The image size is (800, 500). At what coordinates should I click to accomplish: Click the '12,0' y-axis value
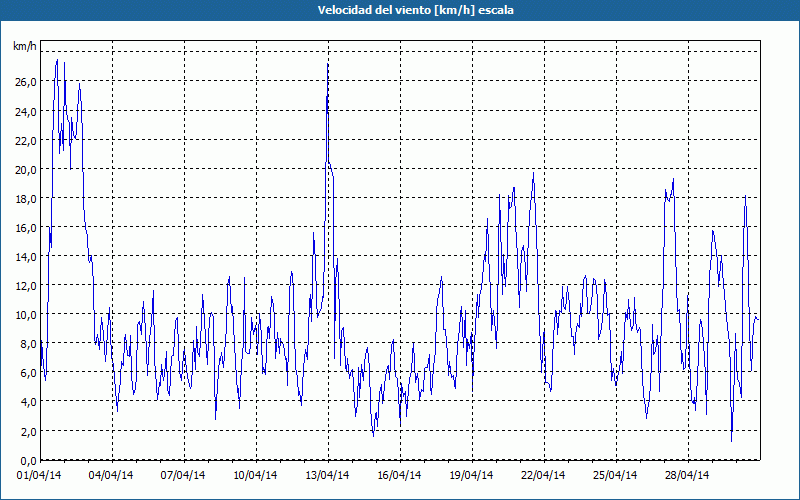pyautogui.click(x=26, y=286)
